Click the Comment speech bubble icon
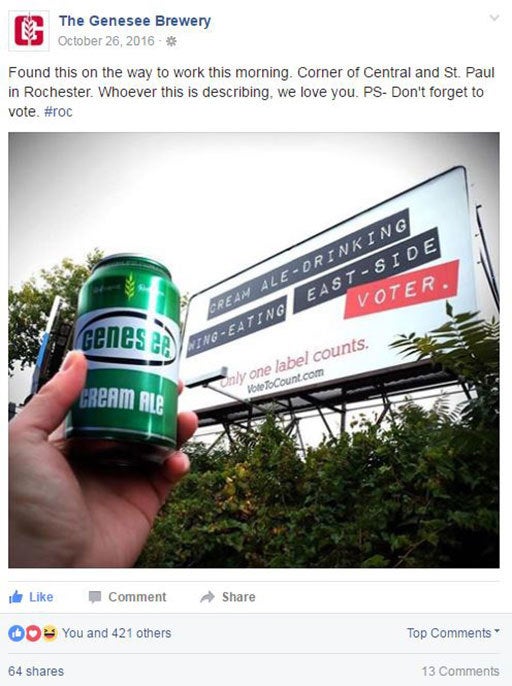 (95, 597)
